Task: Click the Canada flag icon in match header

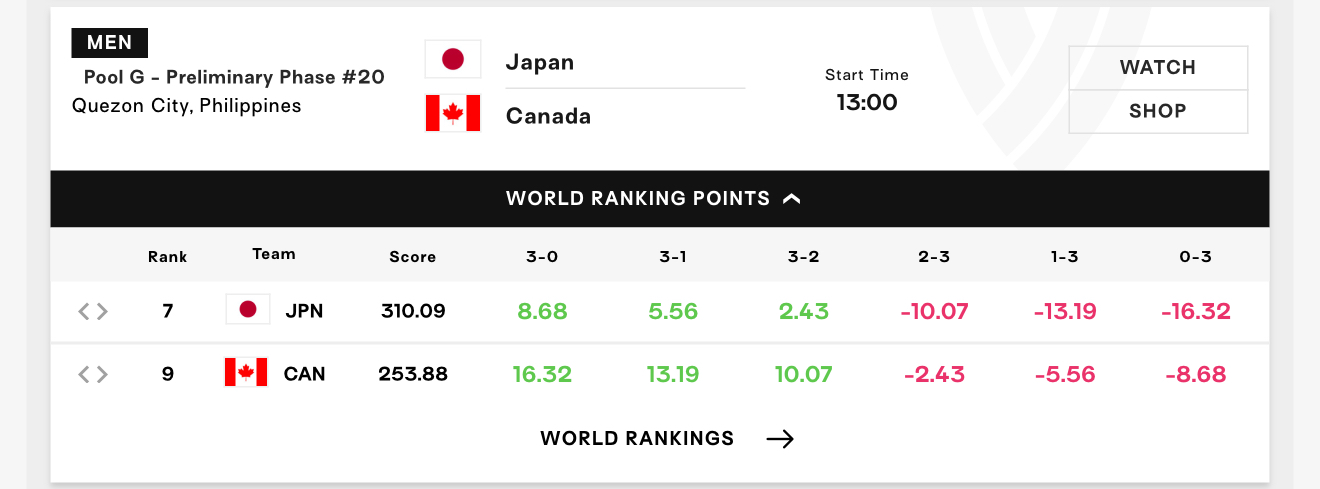Action: (453, 113)
